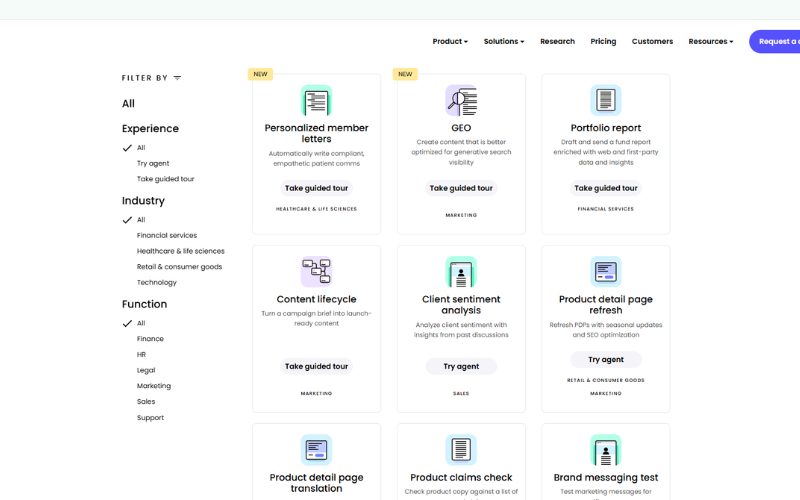The height and width of the screenshot is (500, 800).
Task: Take guided tour for Portfolio report
Action: click(x=606, y=188)
